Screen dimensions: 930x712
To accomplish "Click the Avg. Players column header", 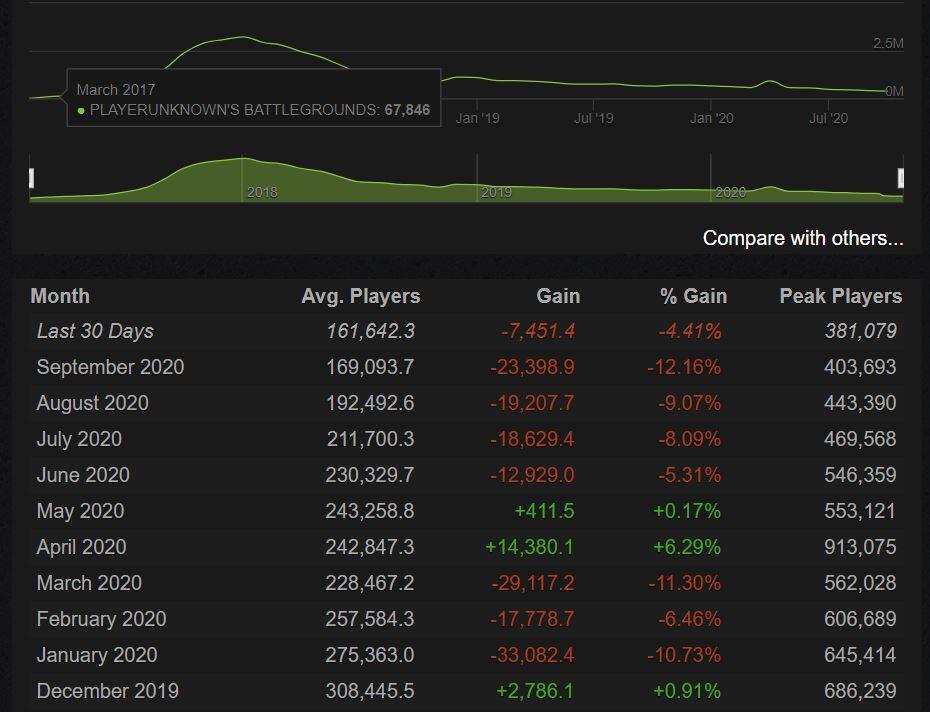I will pyautogui.click(x=360, y=296).
